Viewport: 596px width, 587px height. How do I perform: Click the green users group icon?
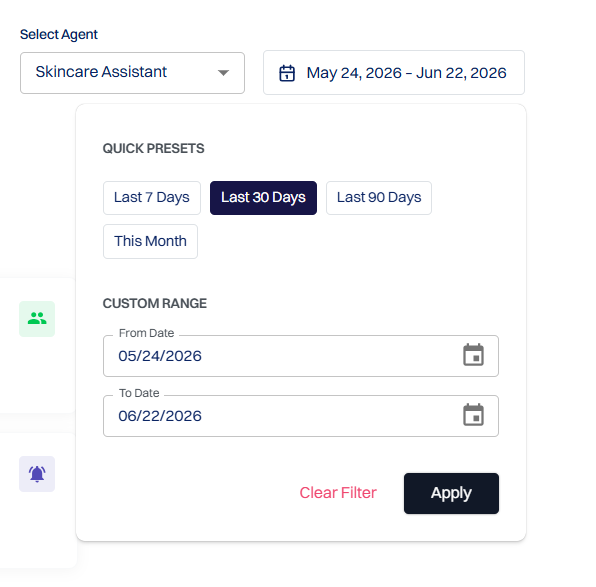tap(37, 319)
